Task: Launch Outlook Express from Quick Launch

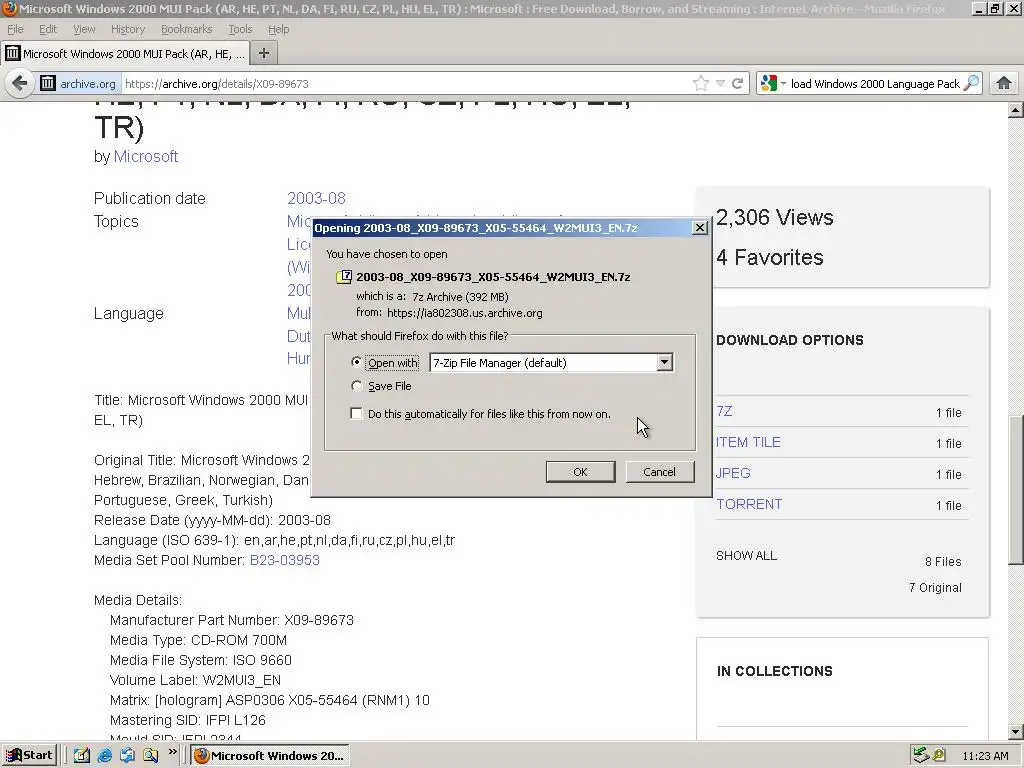Action: tap(127, 756)
